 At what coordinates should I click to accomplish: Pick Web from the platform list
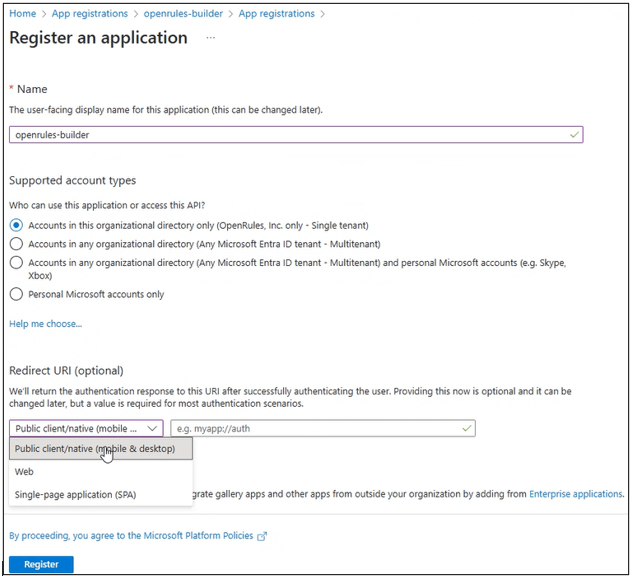click(24, 472)
